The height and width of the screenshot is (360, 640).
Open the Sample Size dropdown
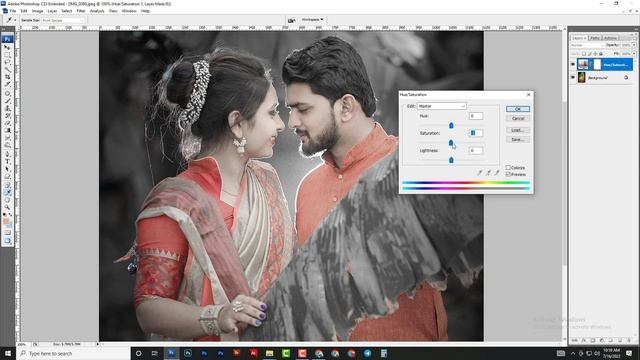(62, 20)
